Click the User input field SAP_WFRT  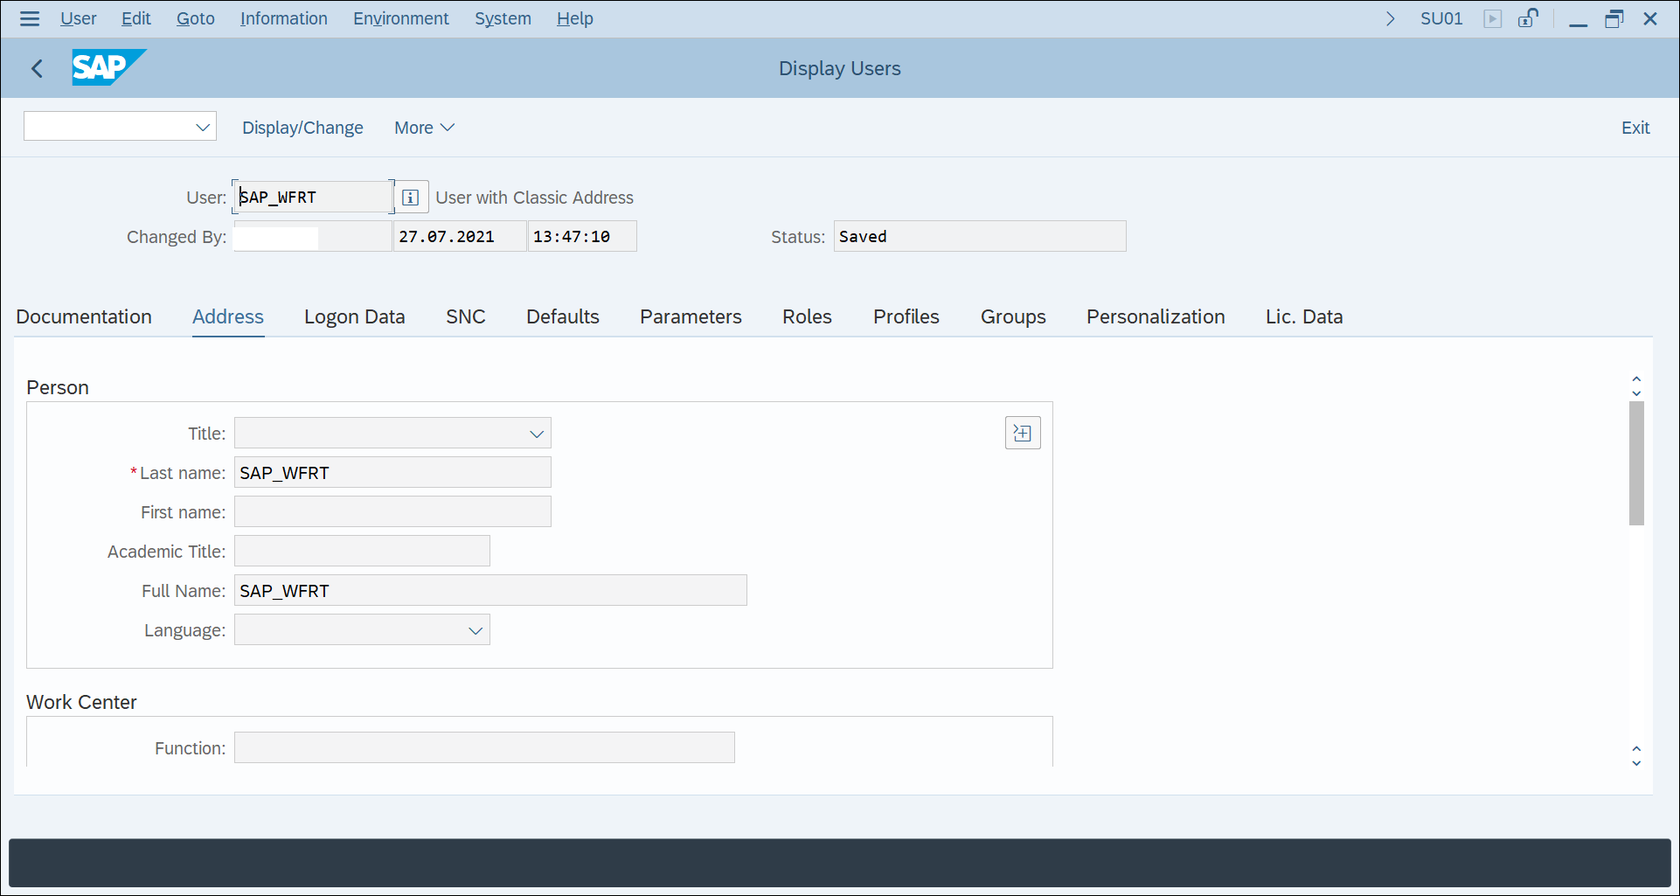coord(314,197)
